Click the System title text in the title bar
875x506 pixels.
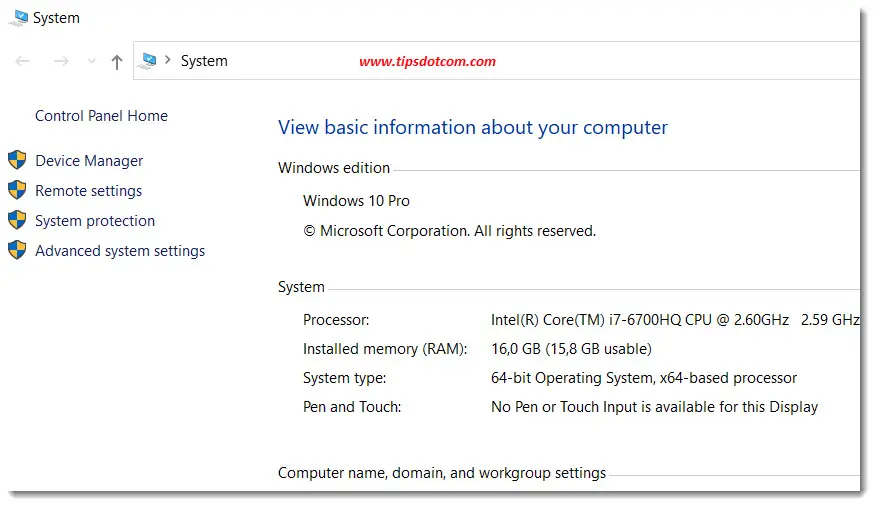coord(56,18)
